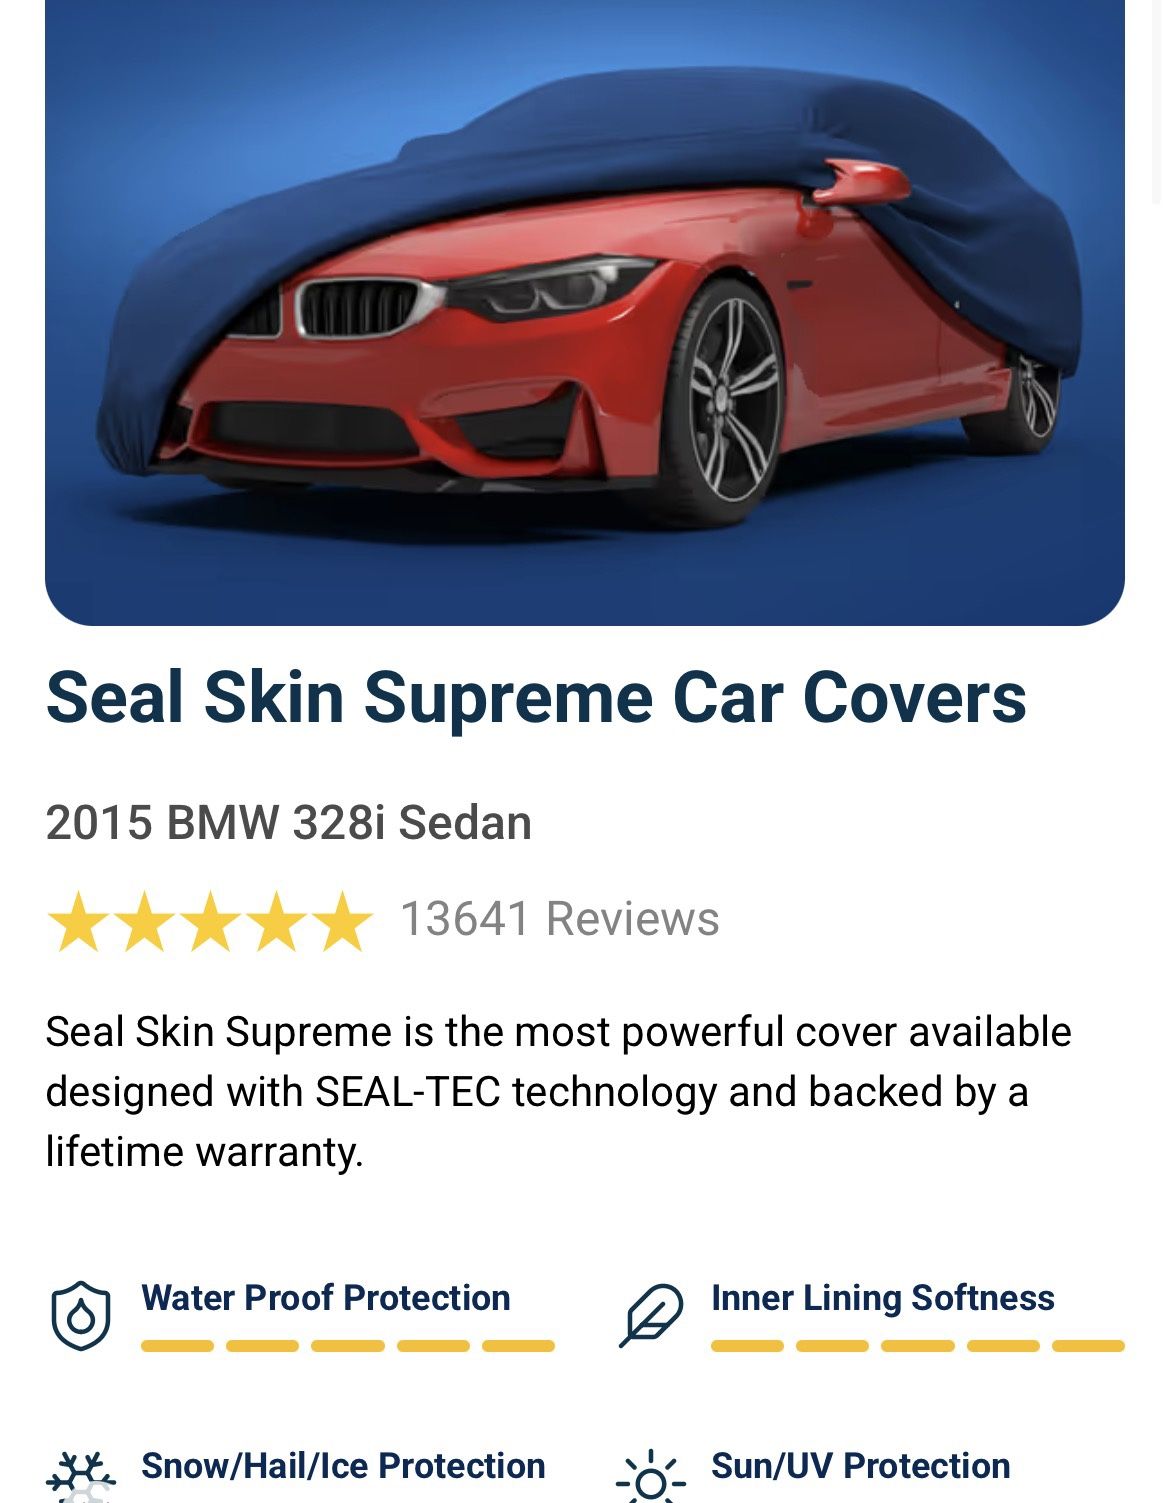This screenshot has width=1170, height=1503.
Task: Click the Water Proof Protection rating bar
Action: 348,1346
